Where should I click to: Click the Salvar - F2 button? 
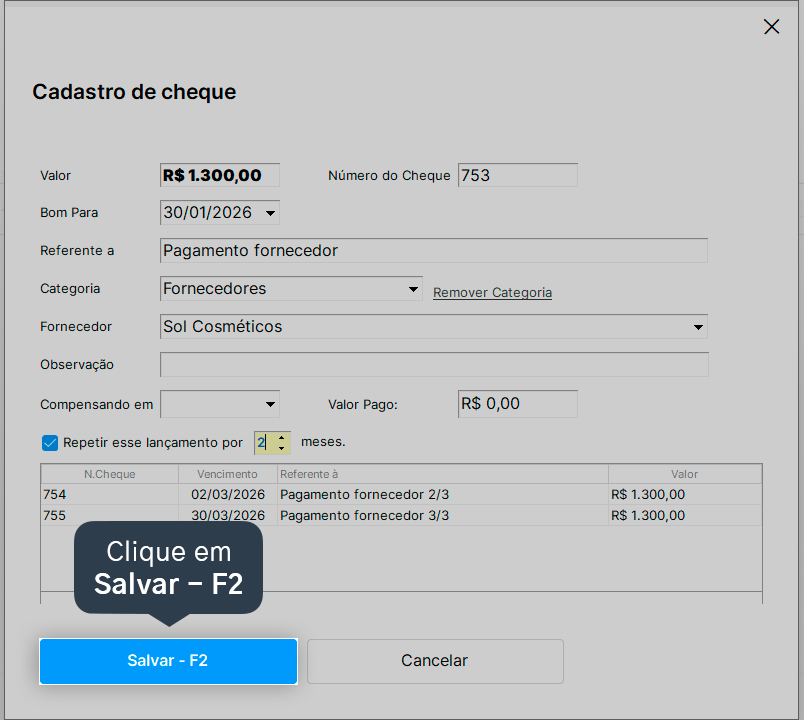[168, 661]
